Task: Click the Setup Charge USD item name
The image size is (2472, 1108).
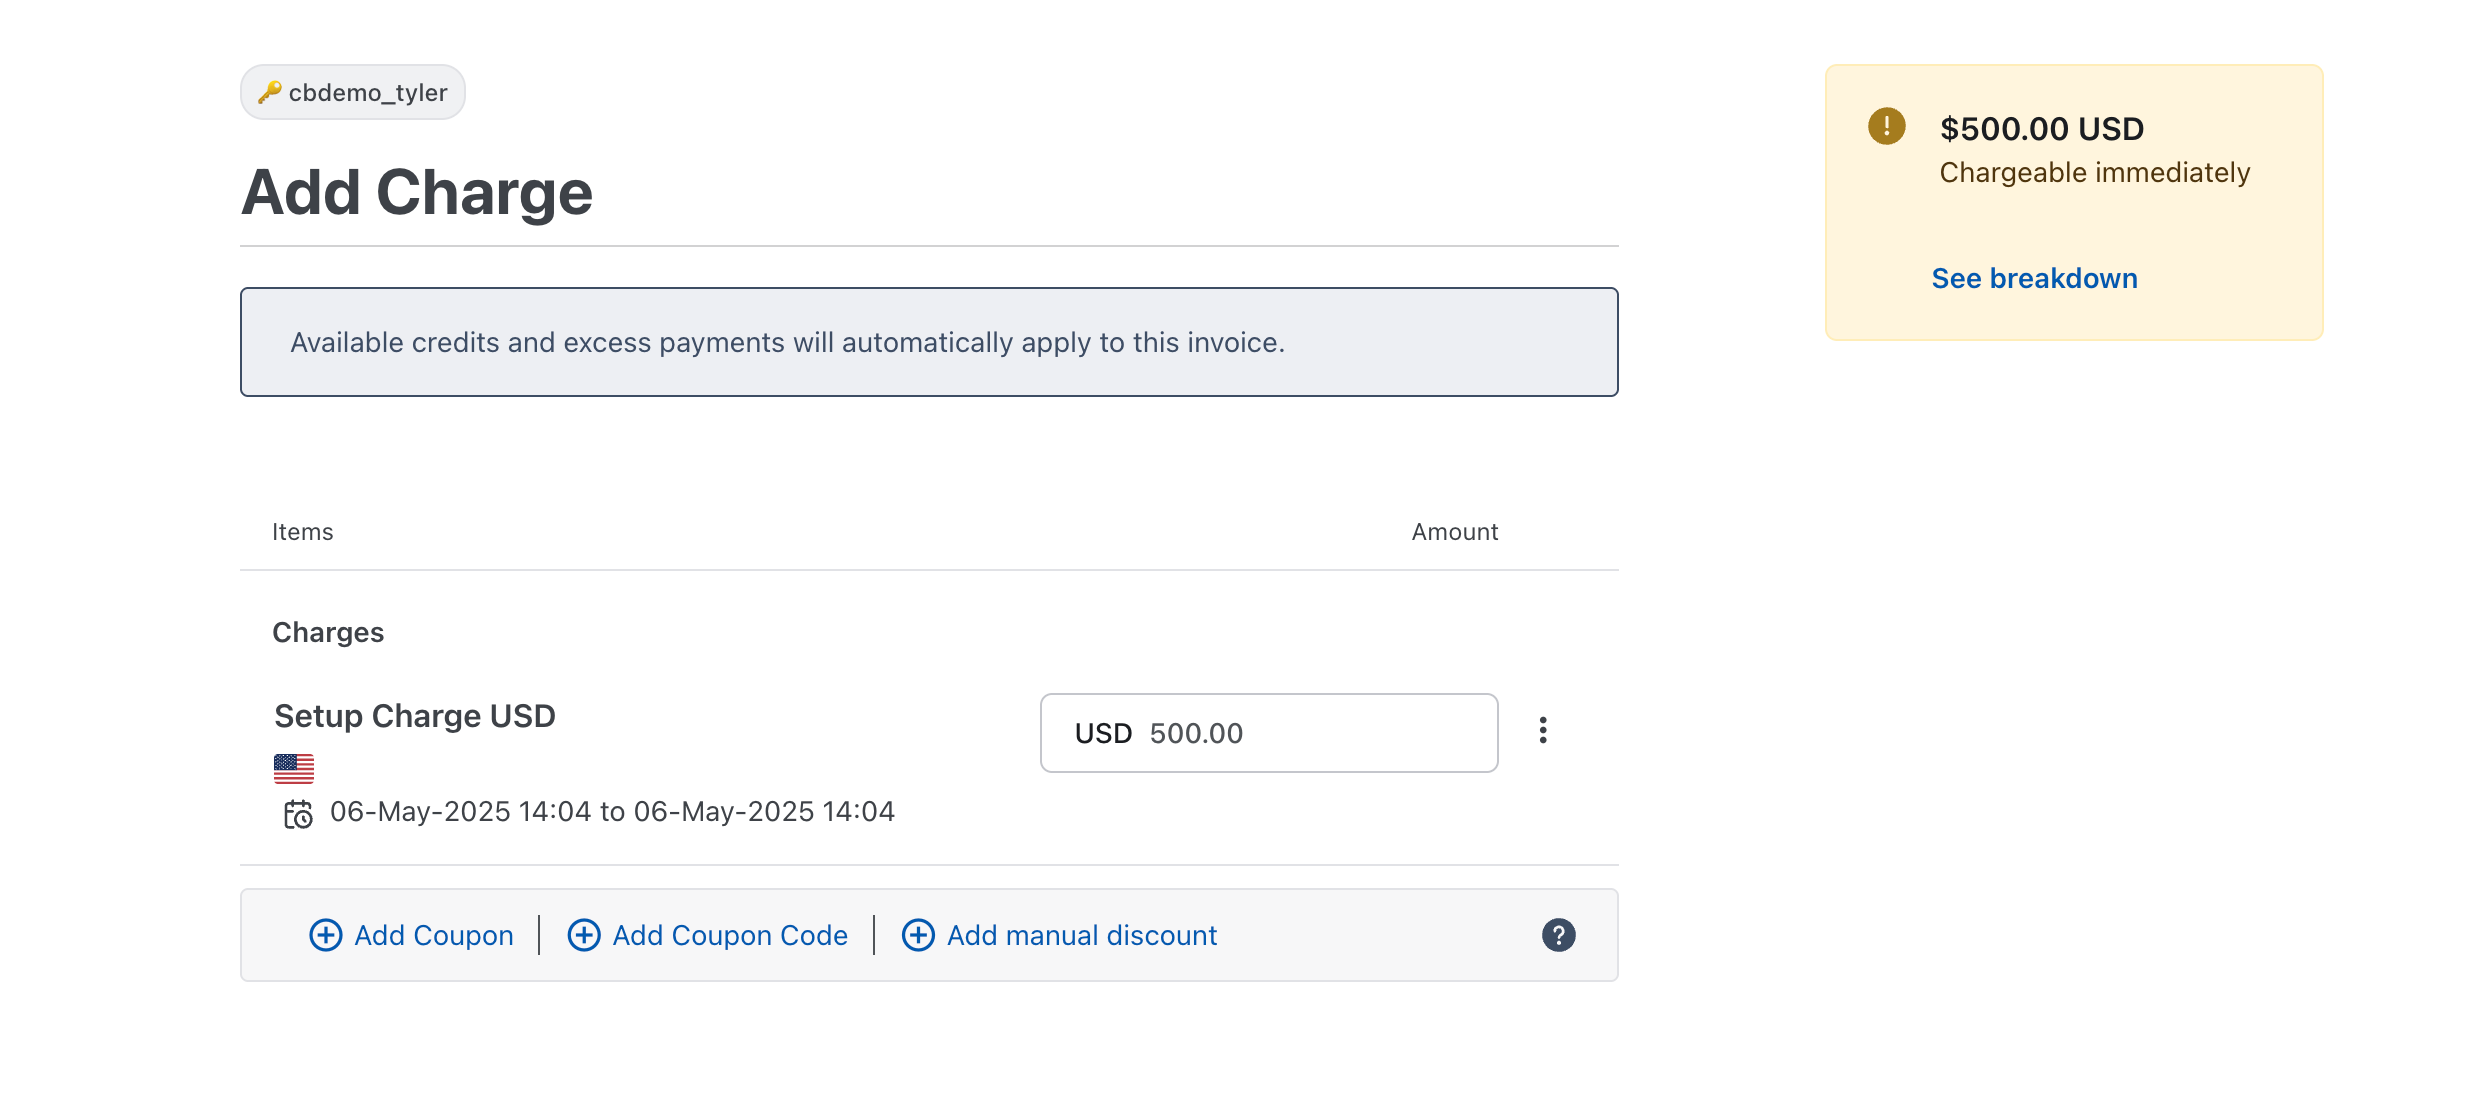Action: 414,716
